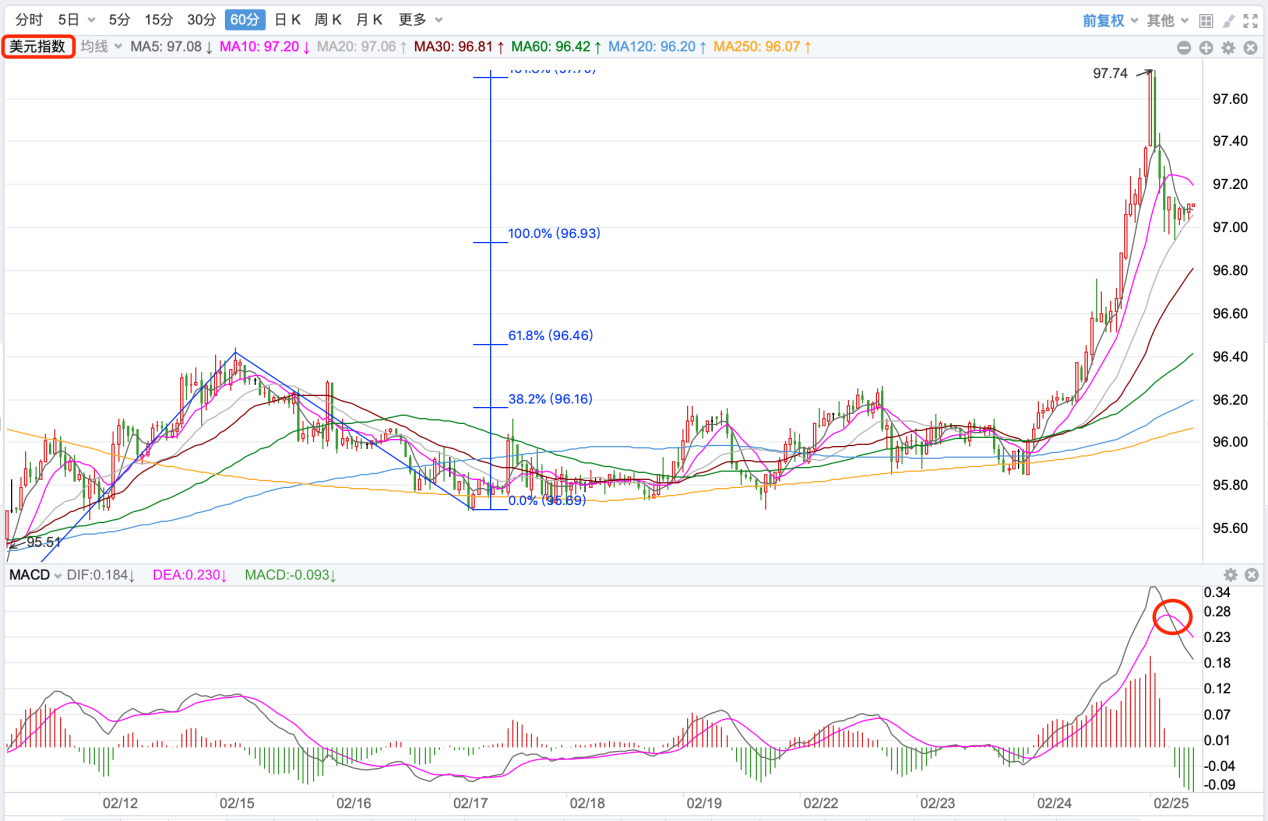Switch to 分时 intraday view
1268x821 pixels.
[x=29, y=20]
